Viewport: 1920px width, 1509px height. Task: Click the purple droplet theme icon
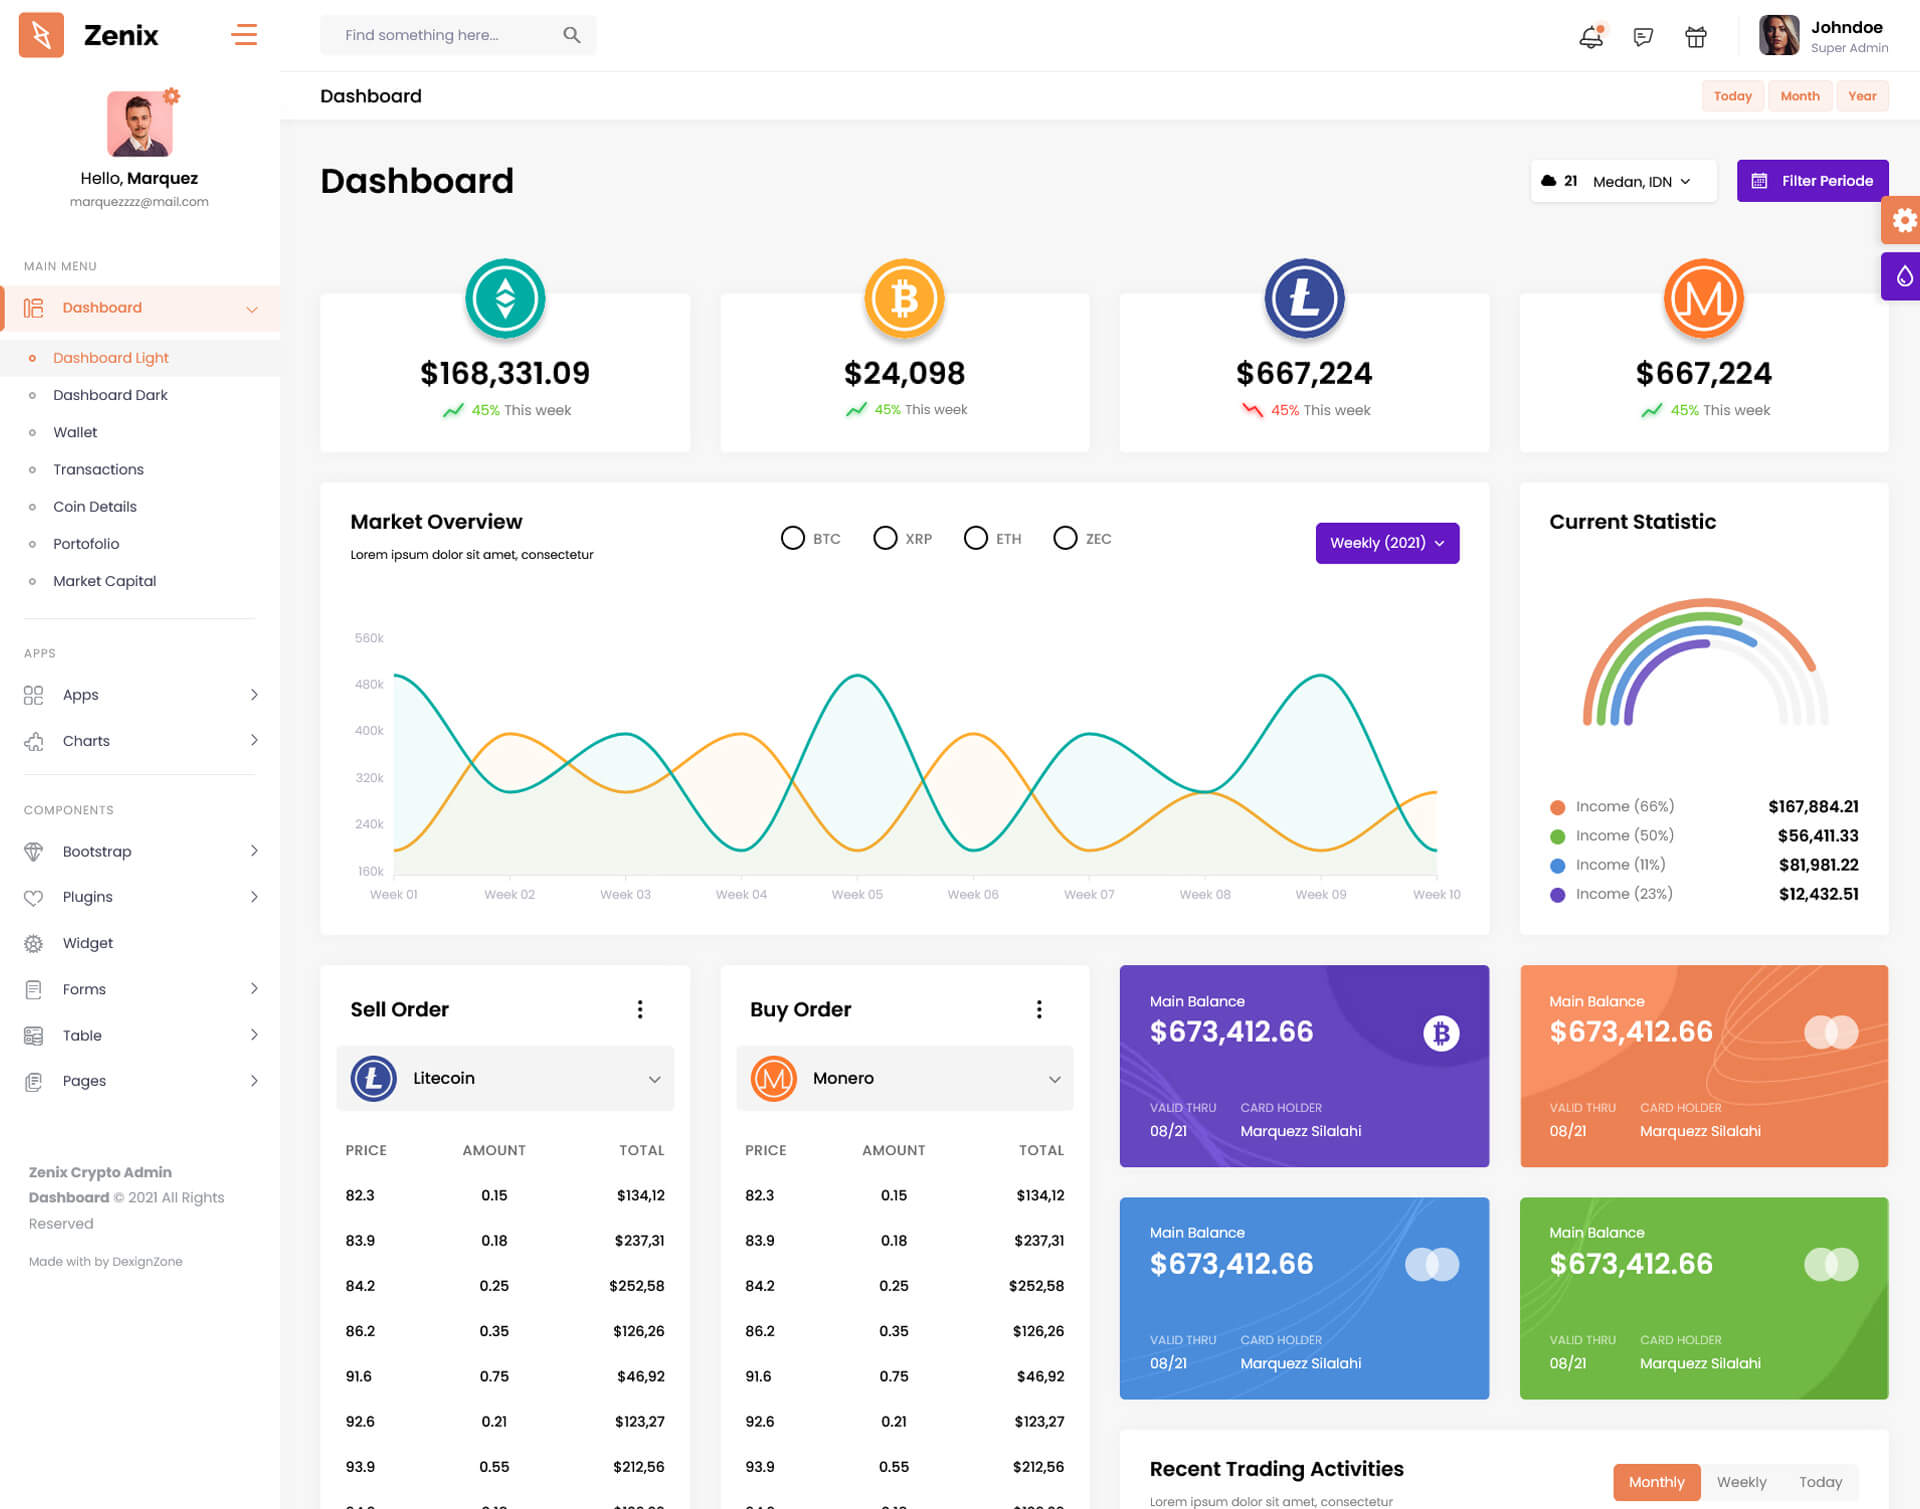point(1903,276)
